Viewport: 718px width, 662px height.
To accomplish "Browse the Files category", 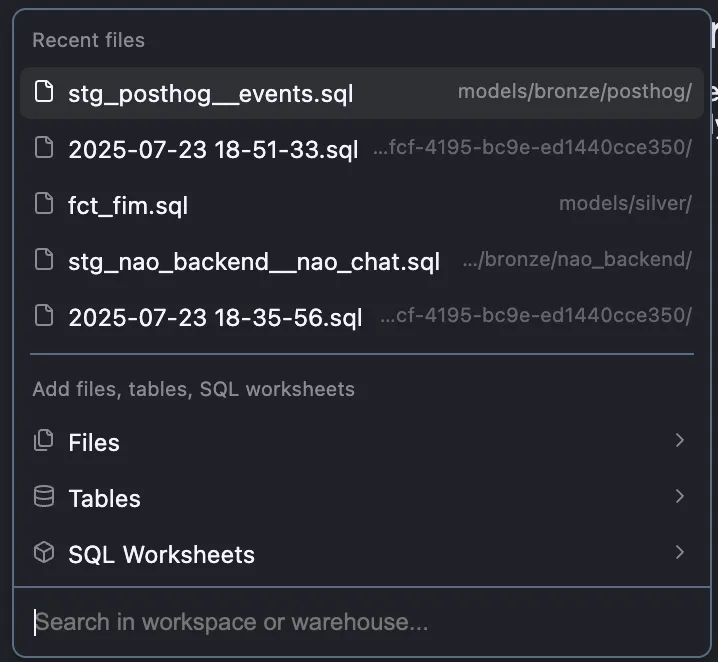I will pos(94,442).
